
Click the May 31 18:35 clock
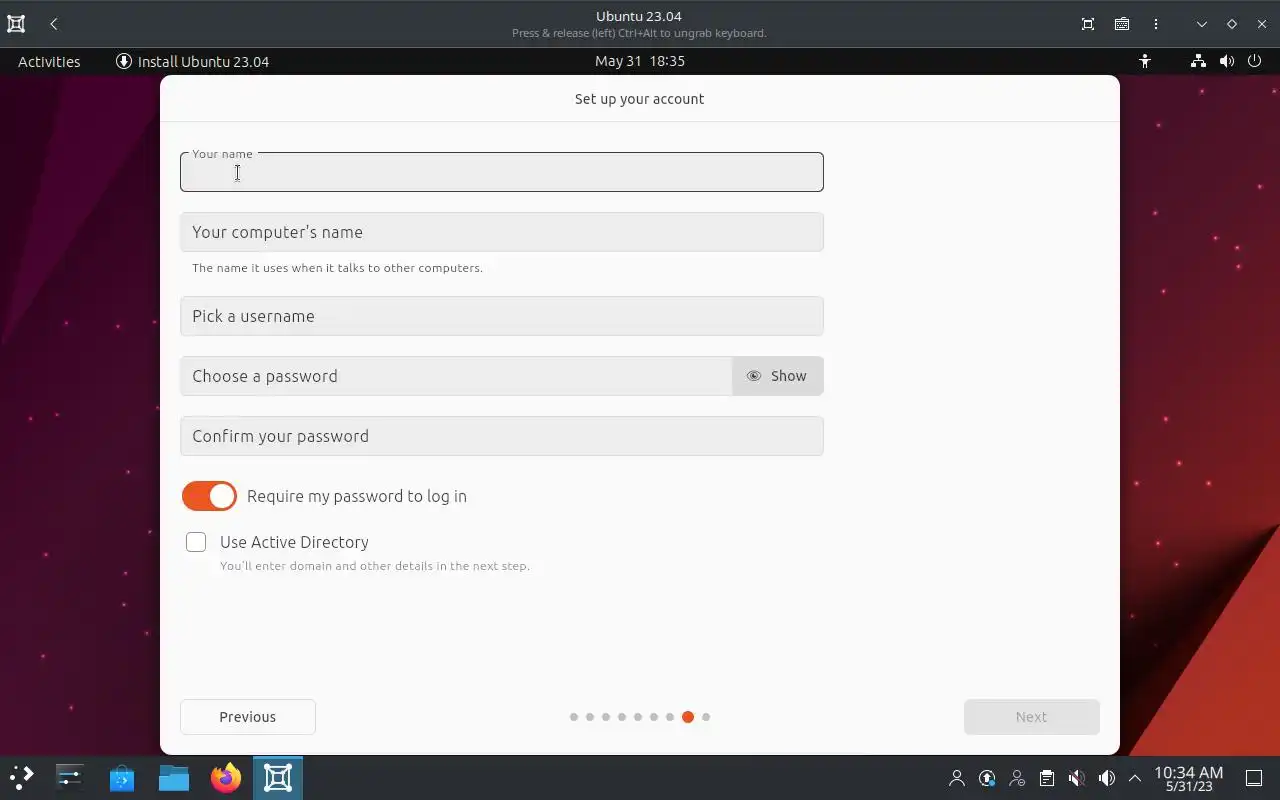639,61
